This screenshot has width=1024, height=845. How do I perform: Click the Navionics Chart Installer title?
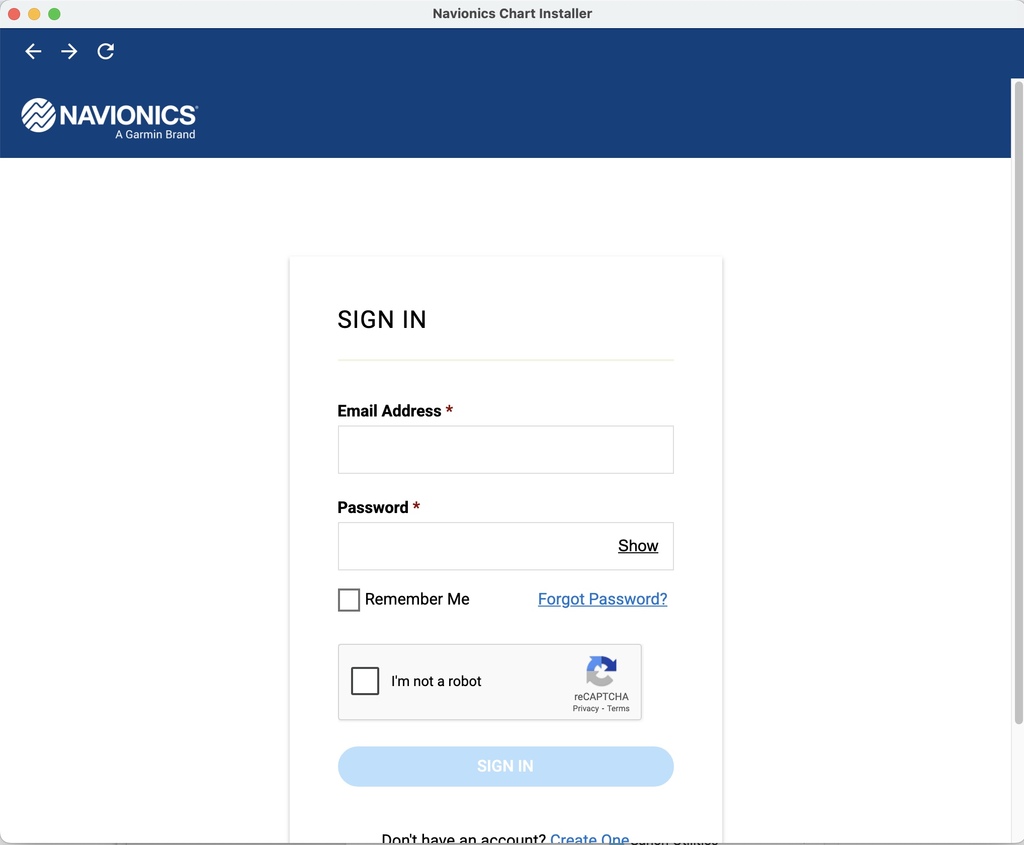tap(512, 14)
